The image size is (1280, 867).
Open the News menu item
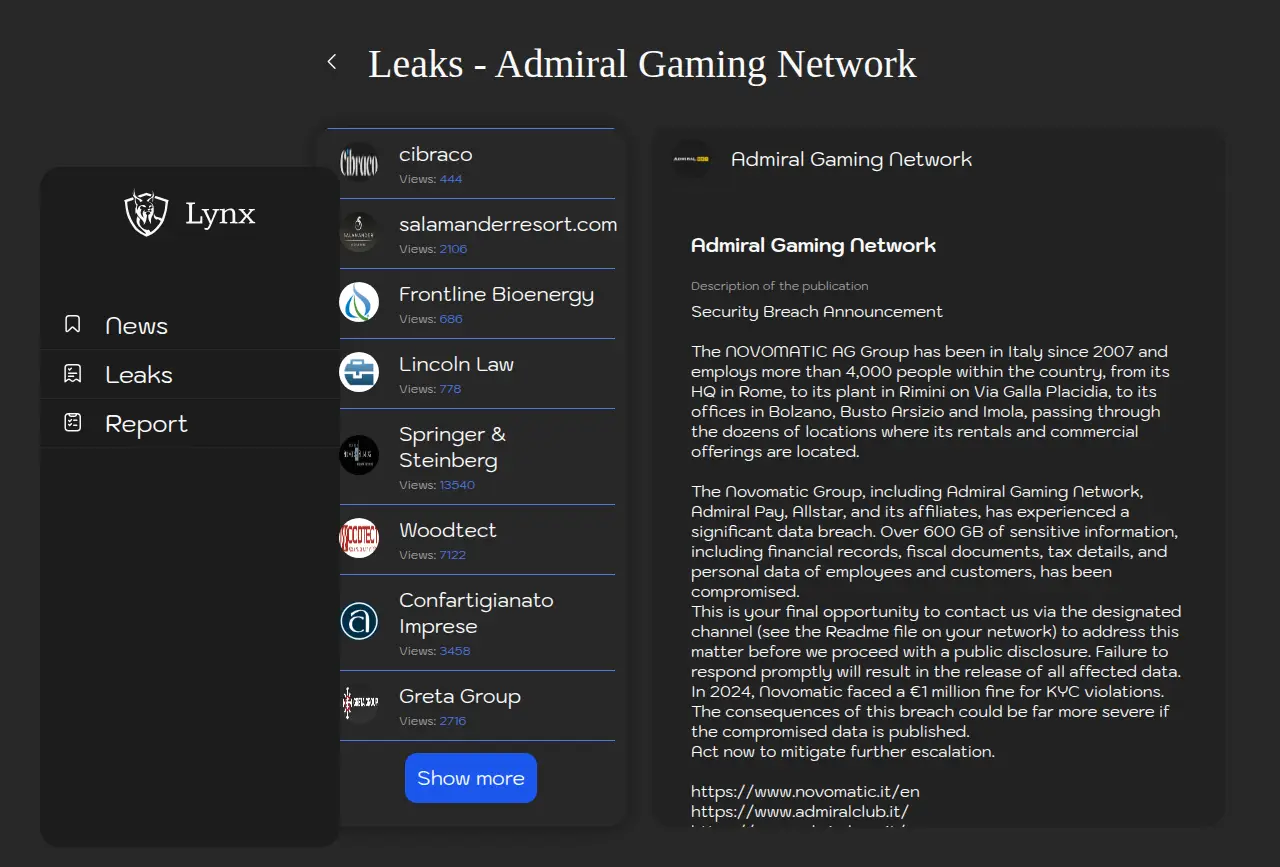[x=137, y=326]
